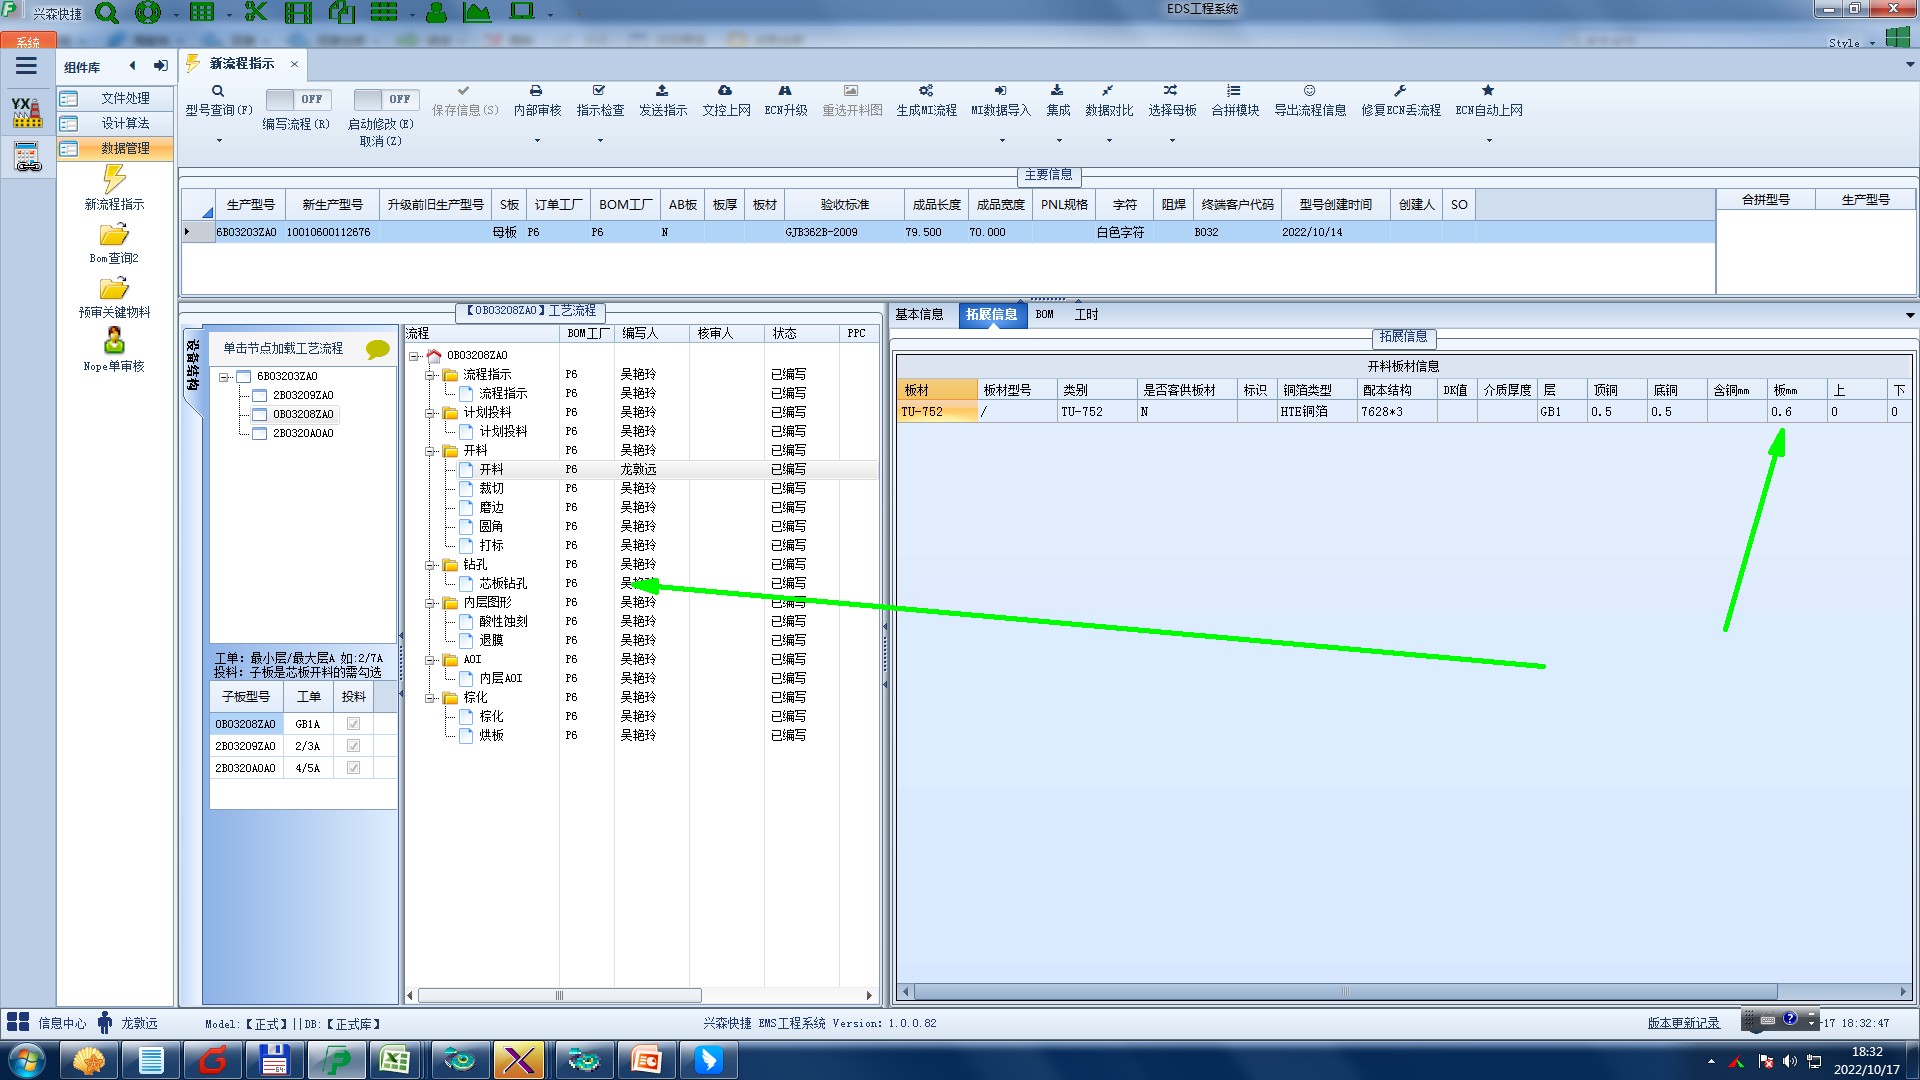
Task: Click the 修复ECN丢流程 wrench icon
Action: point(1400,91)
